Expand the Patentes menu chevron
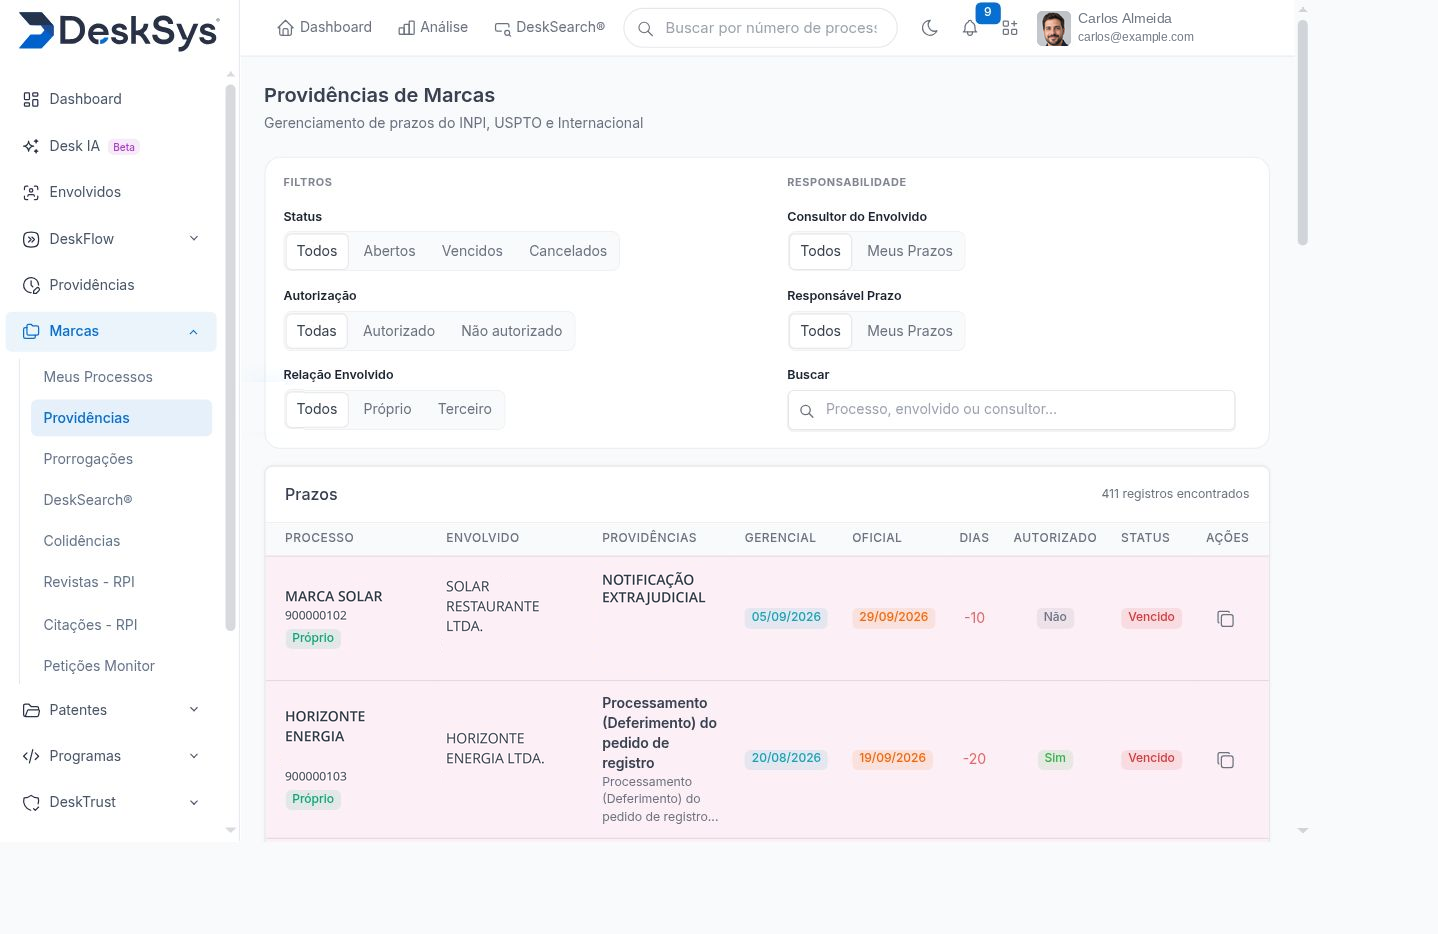The width and height of the screenshot is (1438, 934). coord(194,709)
